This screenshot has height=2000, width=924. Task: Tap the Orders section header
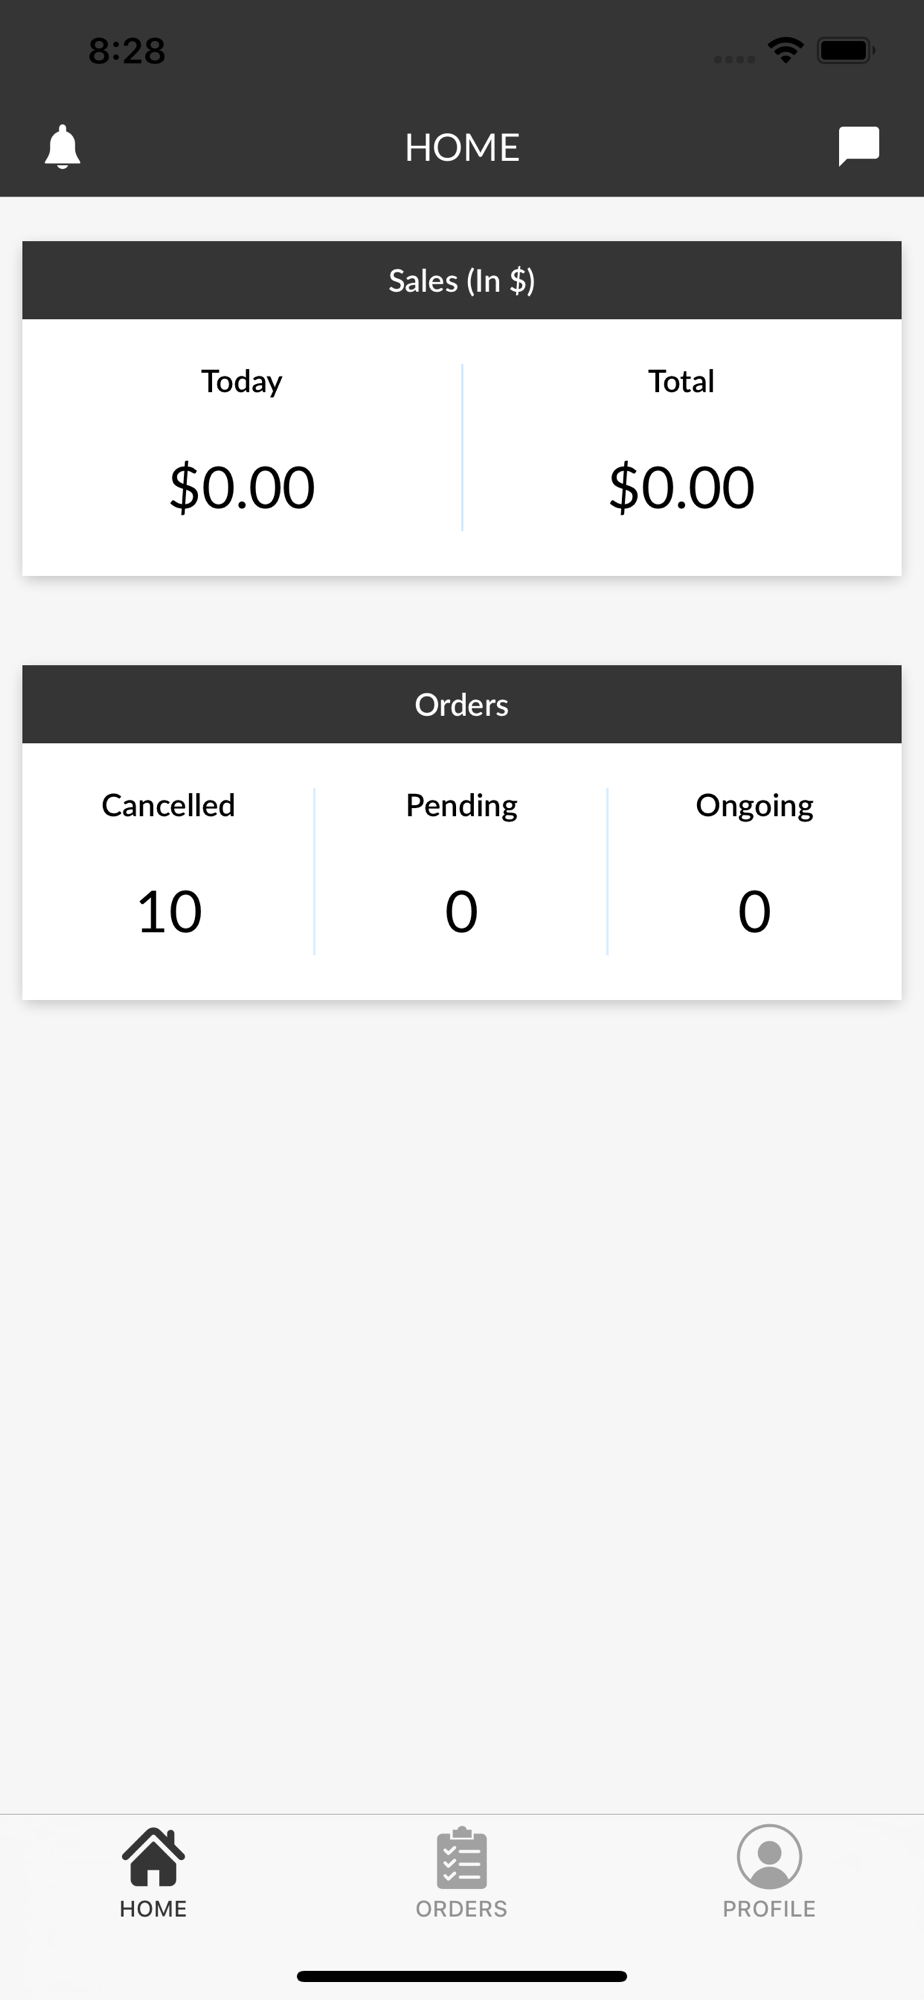[x=462, y=704]
